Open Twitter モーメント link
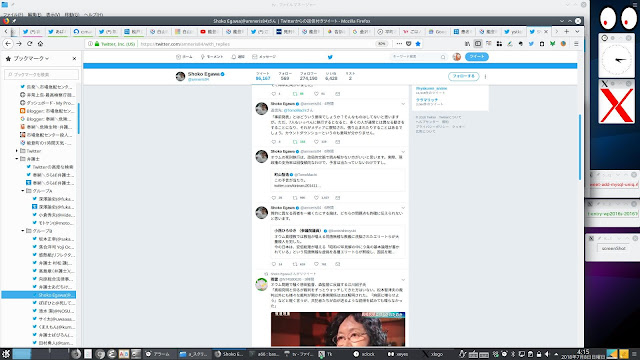This screenshot has height=360, width=640. [212, 57]
